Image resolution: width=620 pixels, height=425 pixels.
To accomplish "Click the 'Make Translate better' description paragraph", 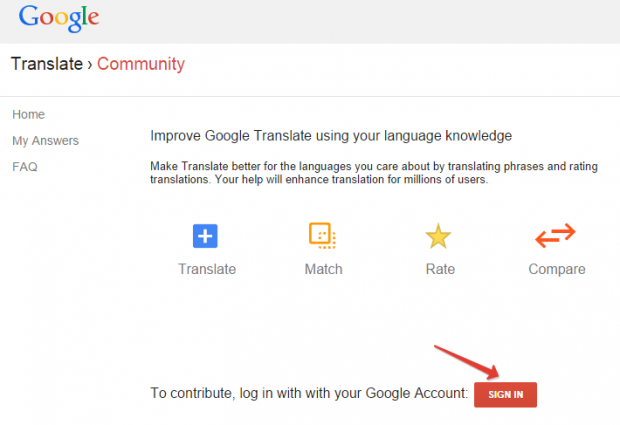I will 374,173.
